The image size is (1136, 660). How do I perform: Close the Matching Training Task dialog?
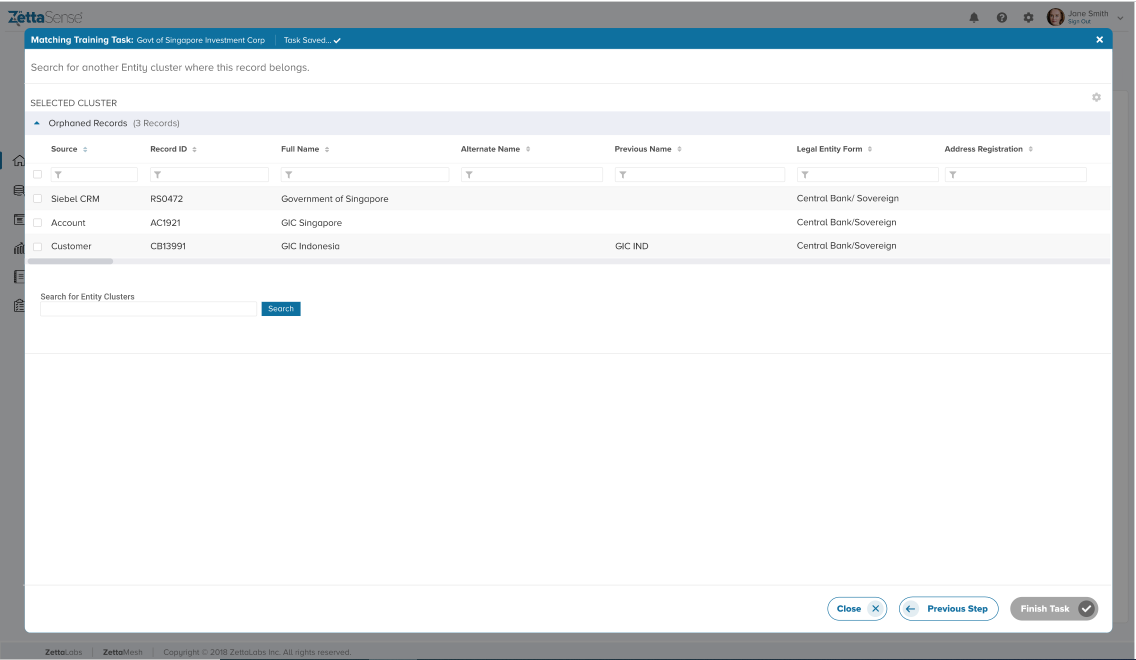(x=1099, y=40)
